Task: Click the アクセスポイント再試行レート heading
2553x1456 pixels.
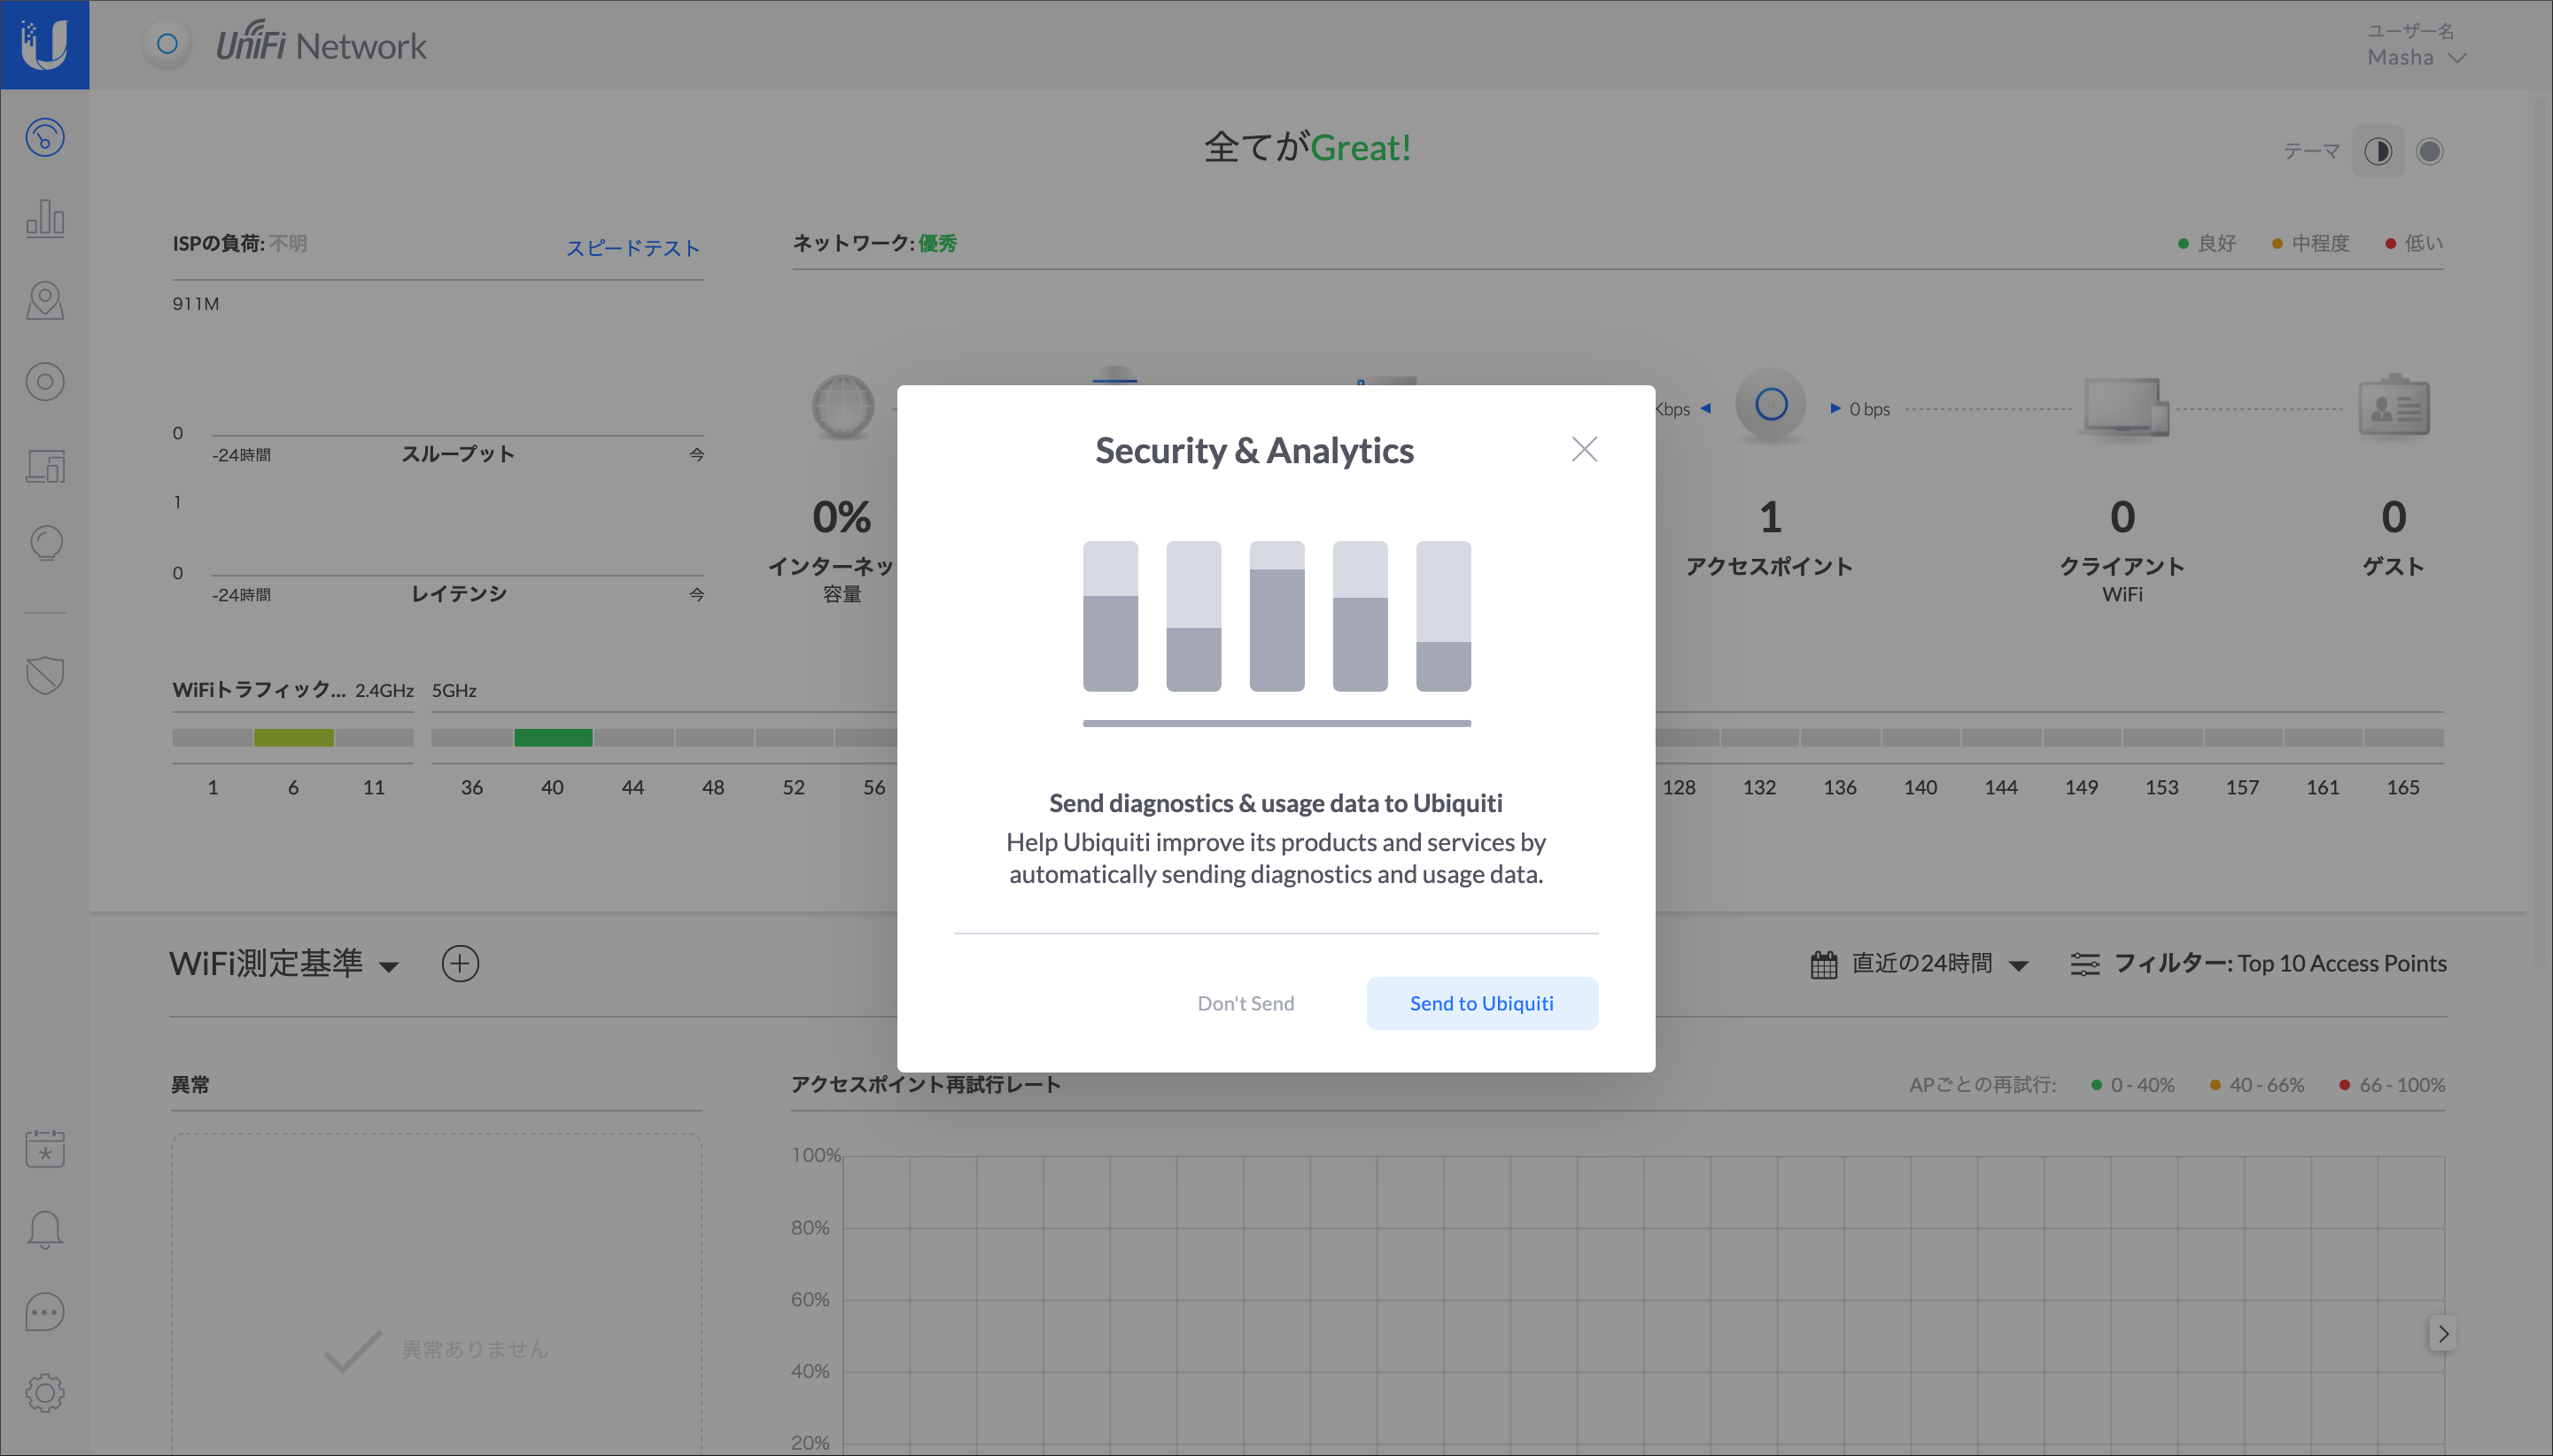Action: coord(925,1084)
